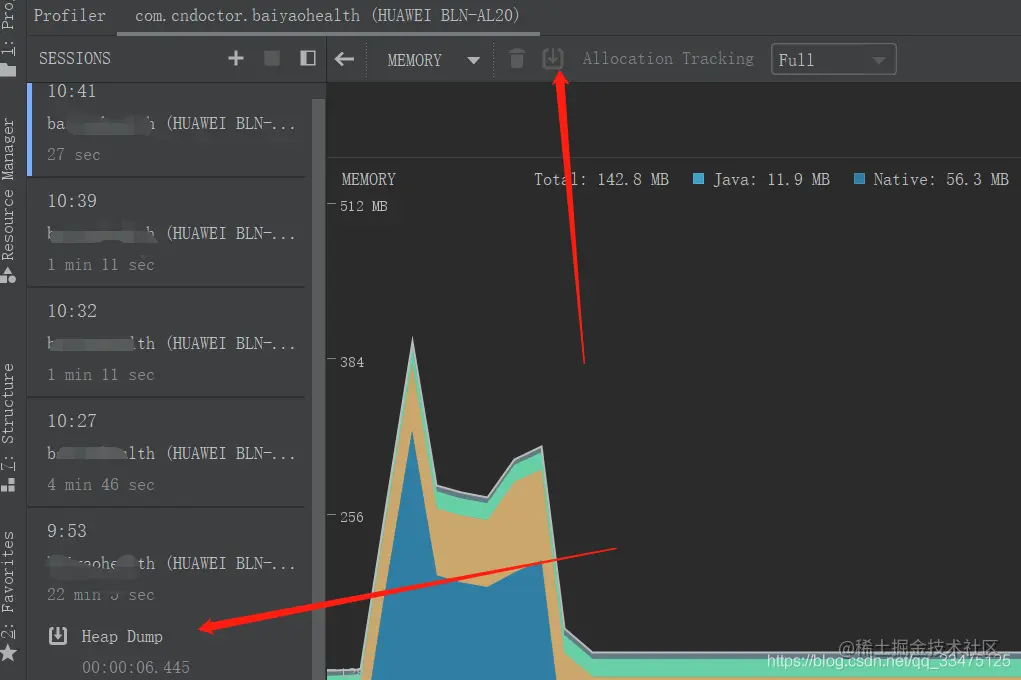1021x680 pixels.
Task: Click the back arrow to leave Memory view
Action: click(x=345, y=59)
